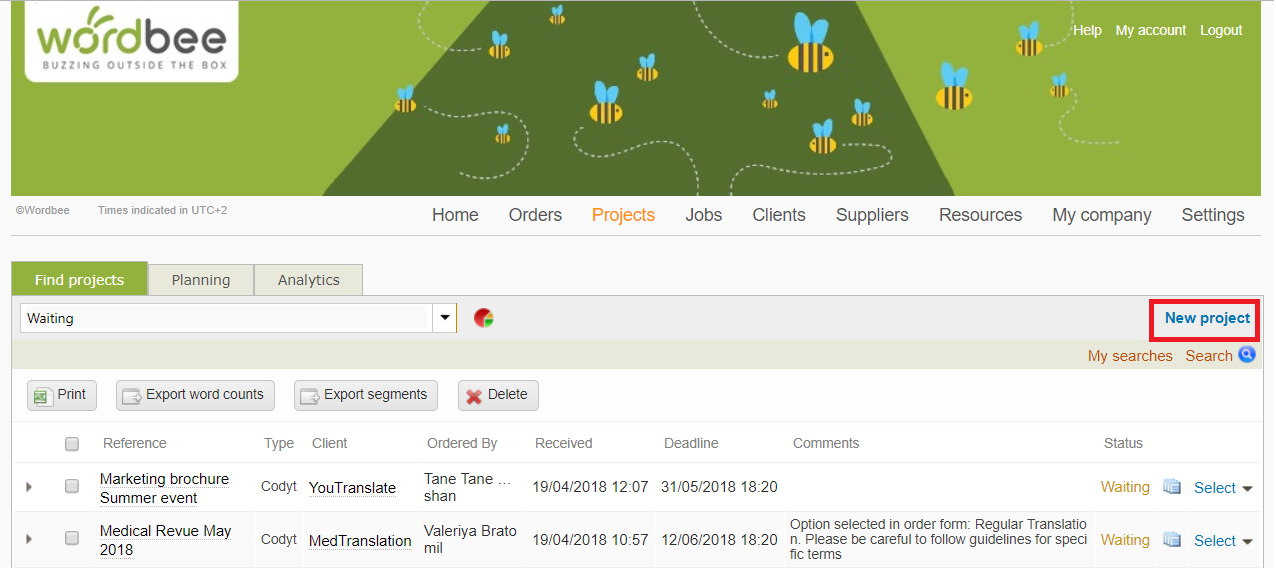Switch to the Planning tab
Screen dimensions: 1276x568
[x=200, y=280]
